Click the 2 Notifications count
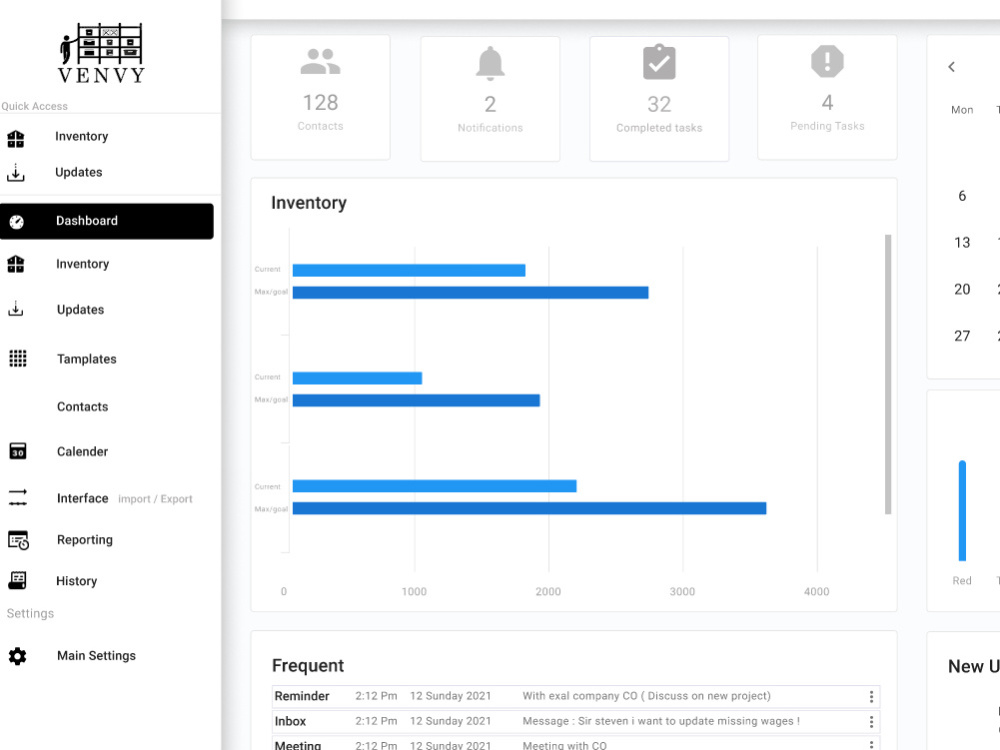 (x=490, y=105)
